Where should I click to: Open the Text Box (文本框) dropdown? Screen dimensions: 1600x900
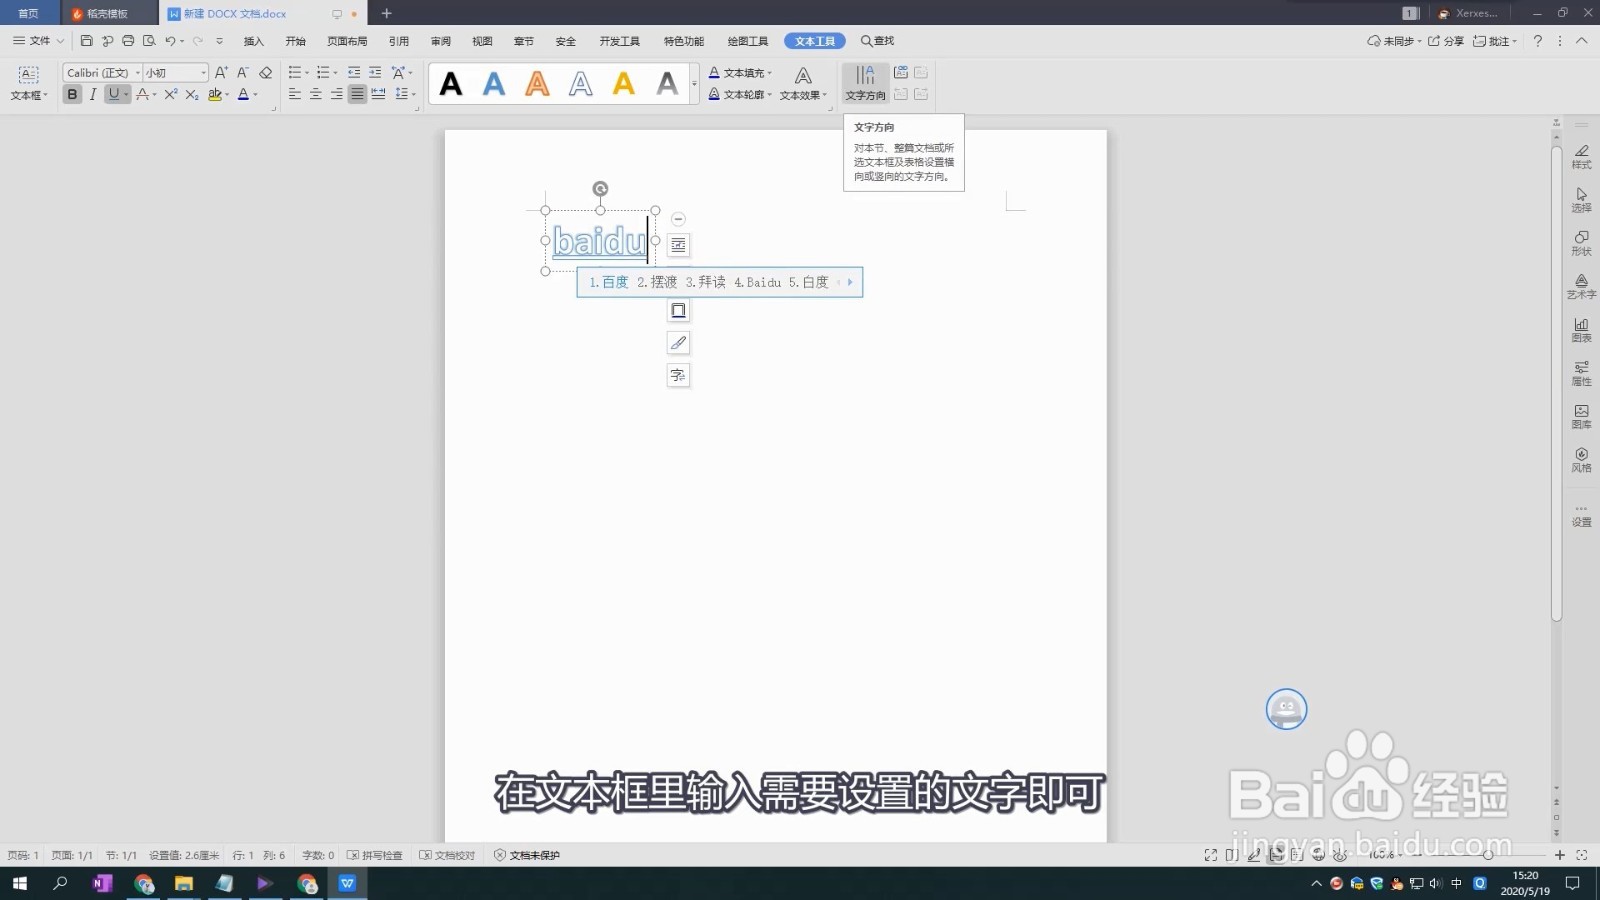(x=29, y=83)
